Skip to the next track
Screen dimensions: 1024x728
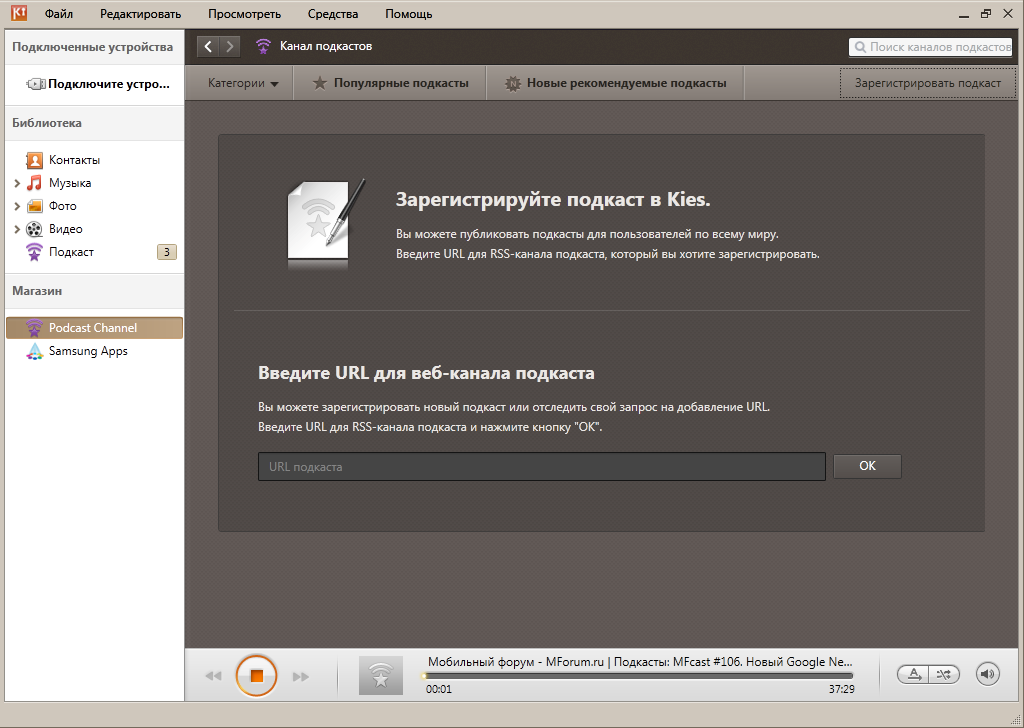coord(300,676)
